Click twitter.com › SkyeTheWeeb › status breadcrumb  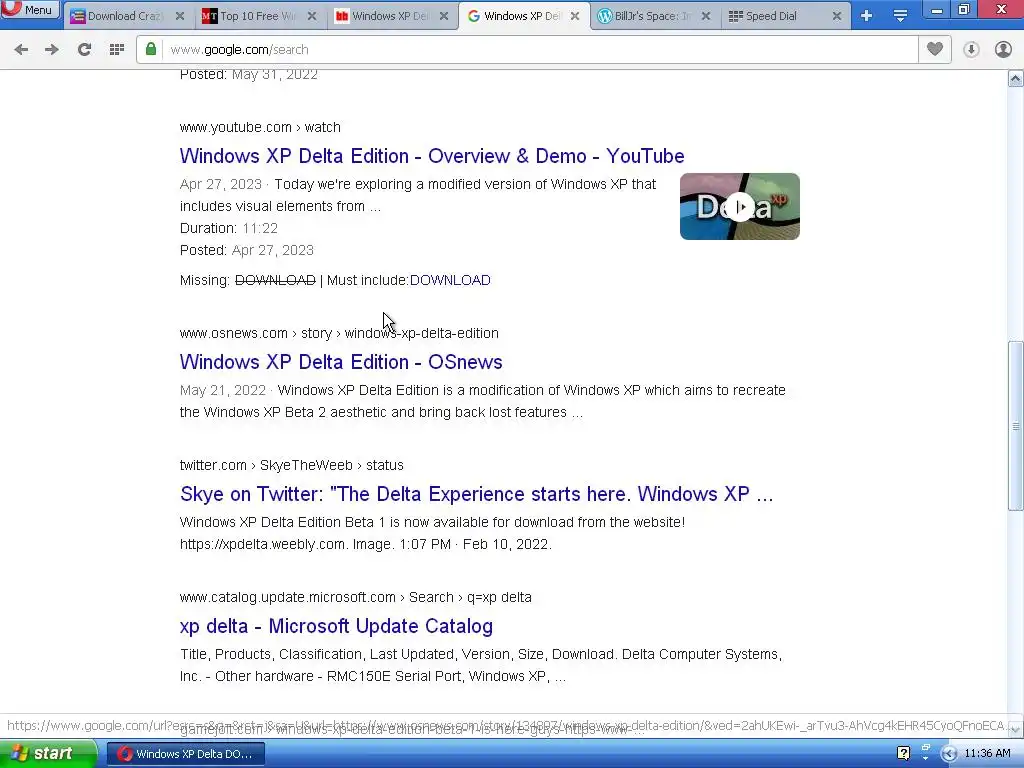point(291,465)
